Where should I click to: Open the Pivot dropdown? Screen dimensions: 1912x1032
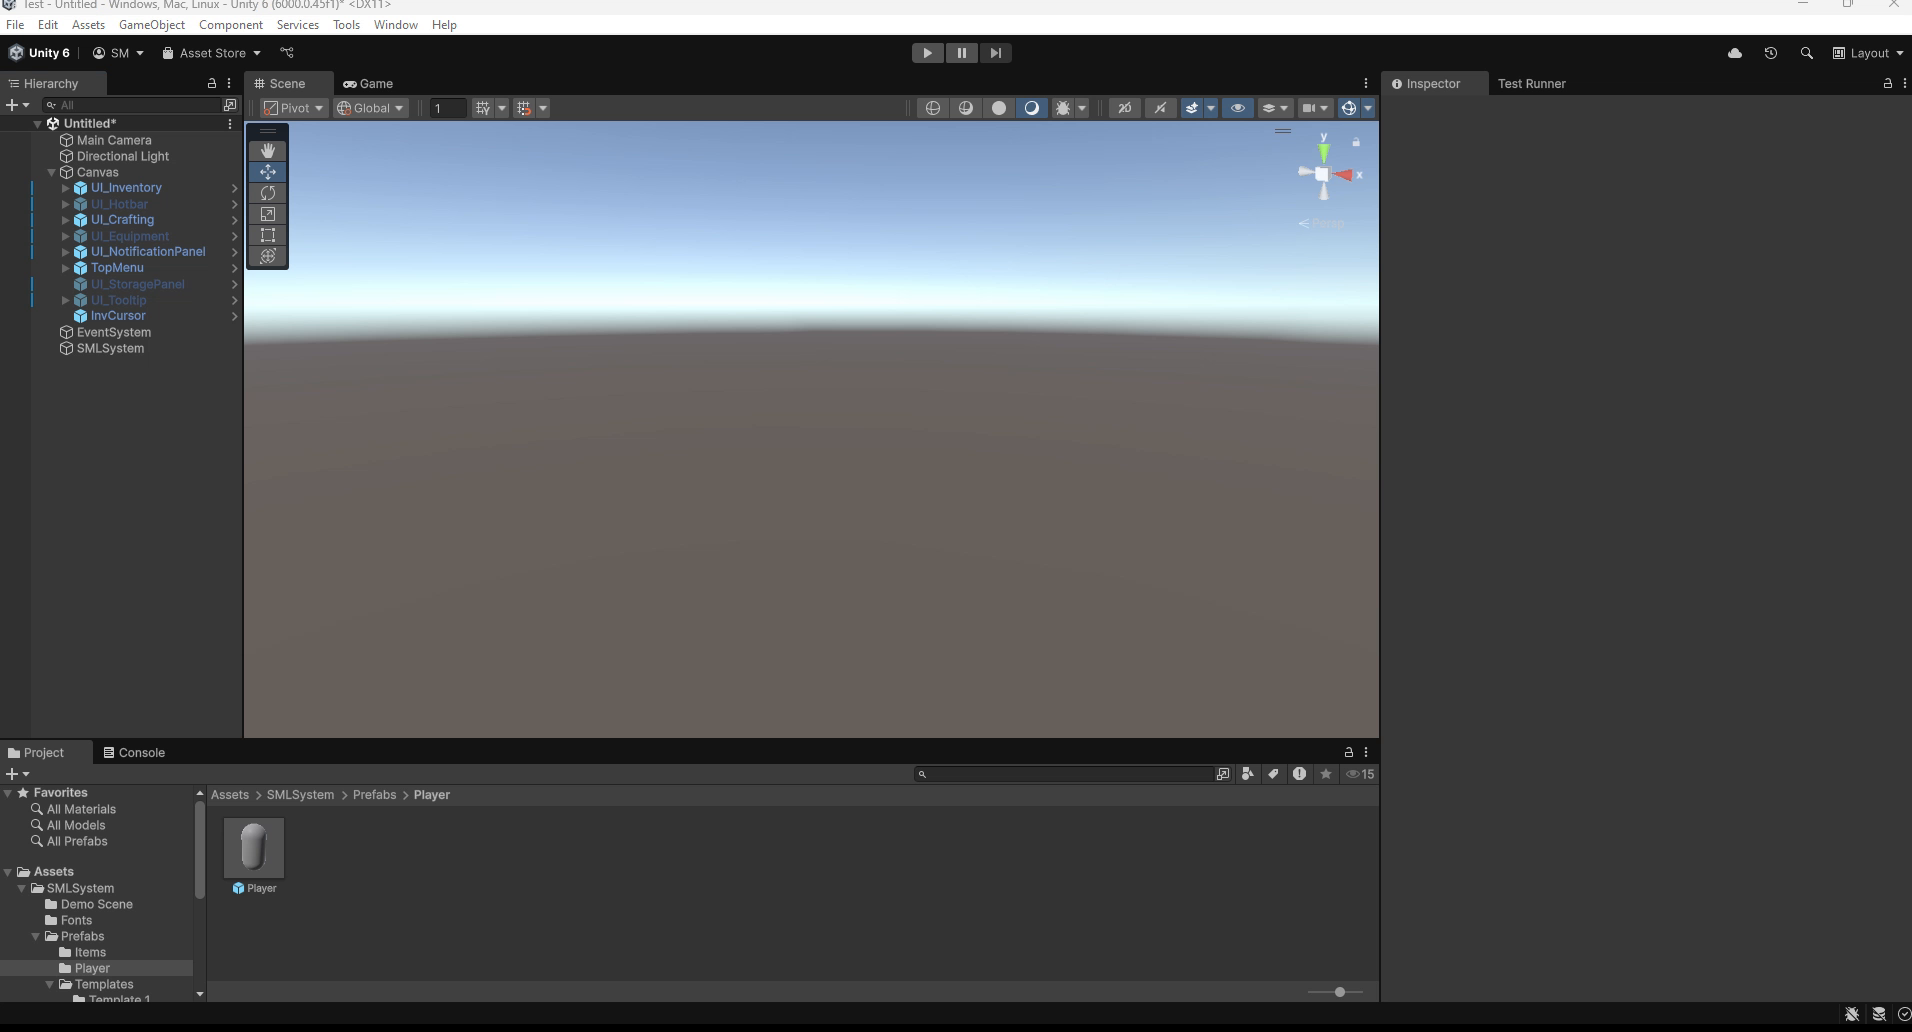[x=294, y=108]
